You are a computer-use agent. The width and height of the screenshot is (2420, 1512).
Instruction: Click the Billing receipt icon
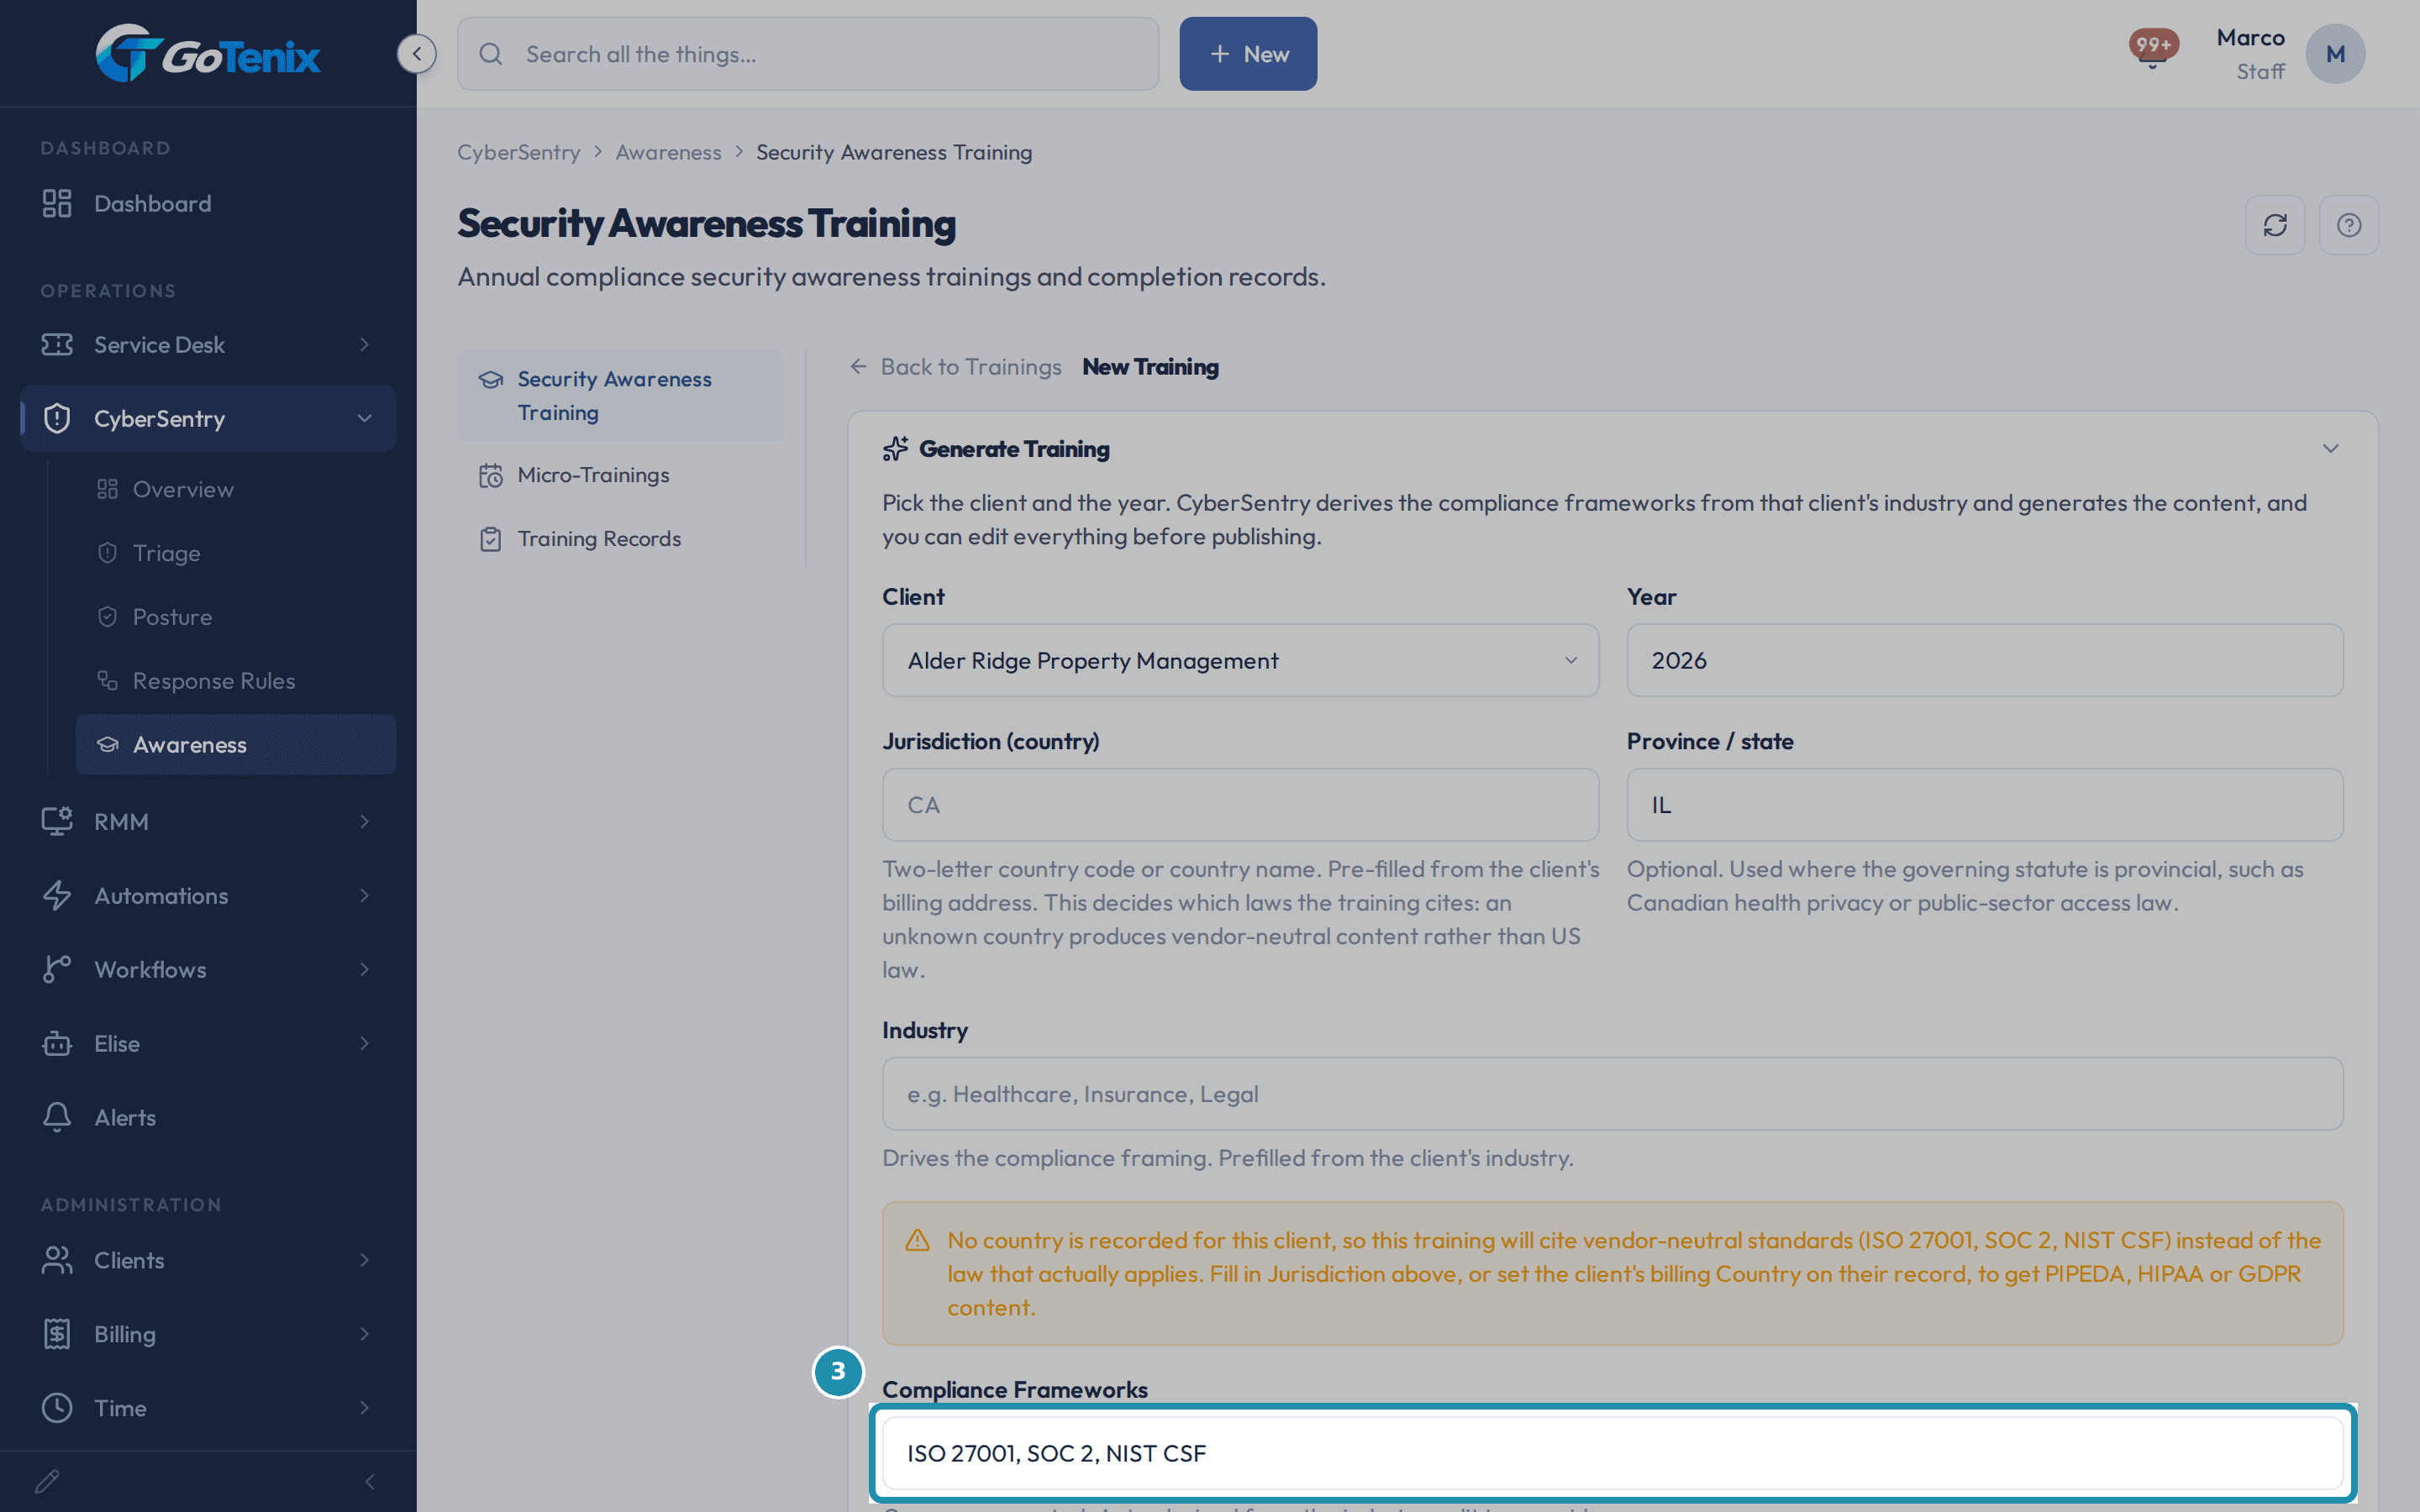57,1334
